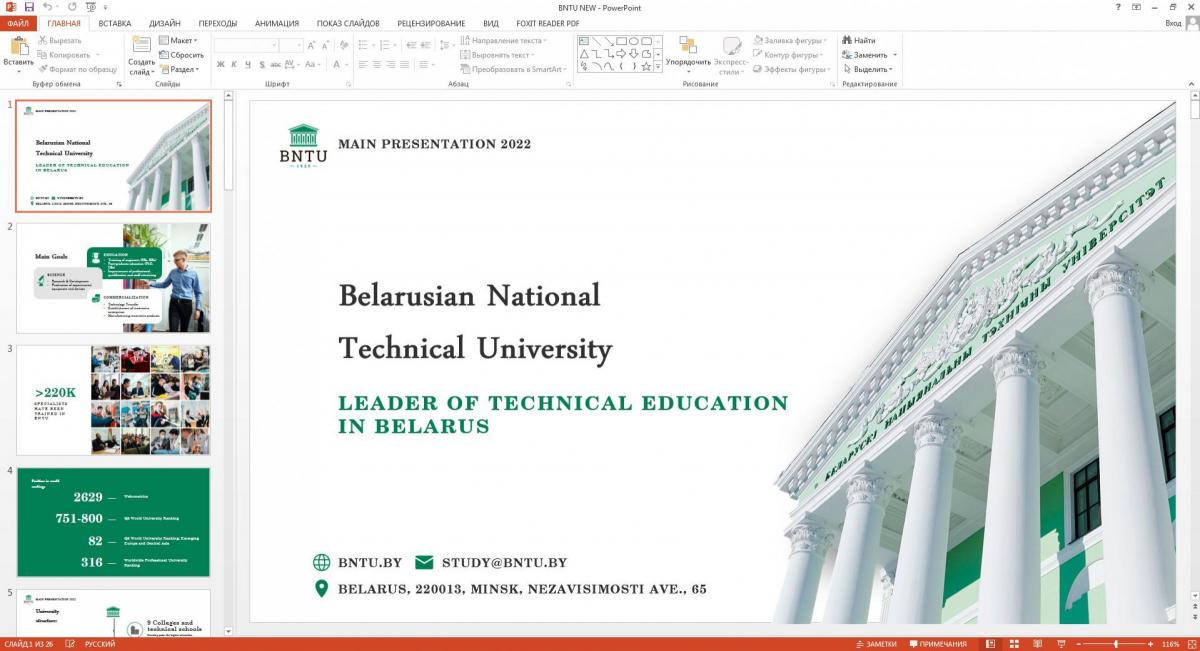
Task: Clear all formatting with the eraser icon
Action: click(x=343, y=45)
